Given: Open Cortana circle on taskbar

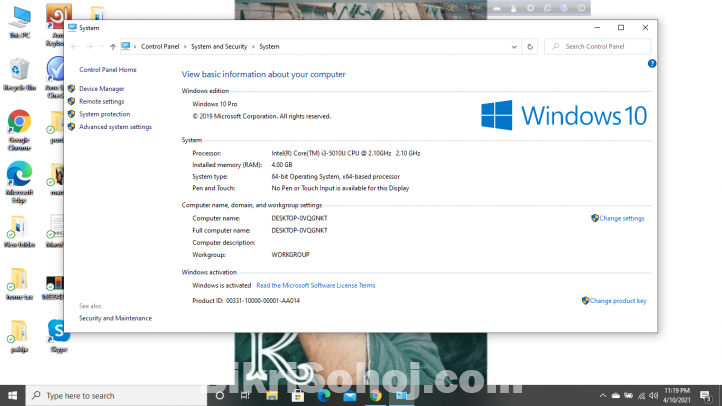Looking at the screenshot, I should pyautogui.click(x=220, y=395).
